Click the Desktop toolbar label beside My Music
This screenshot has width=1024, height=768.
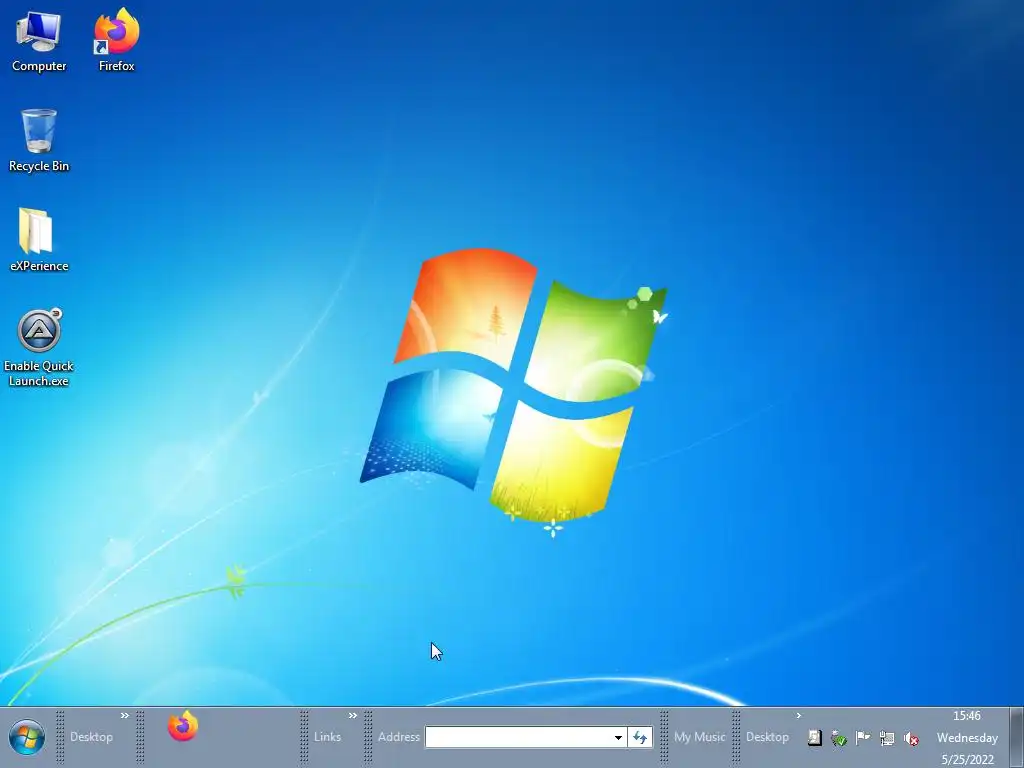tap(767, 737)
